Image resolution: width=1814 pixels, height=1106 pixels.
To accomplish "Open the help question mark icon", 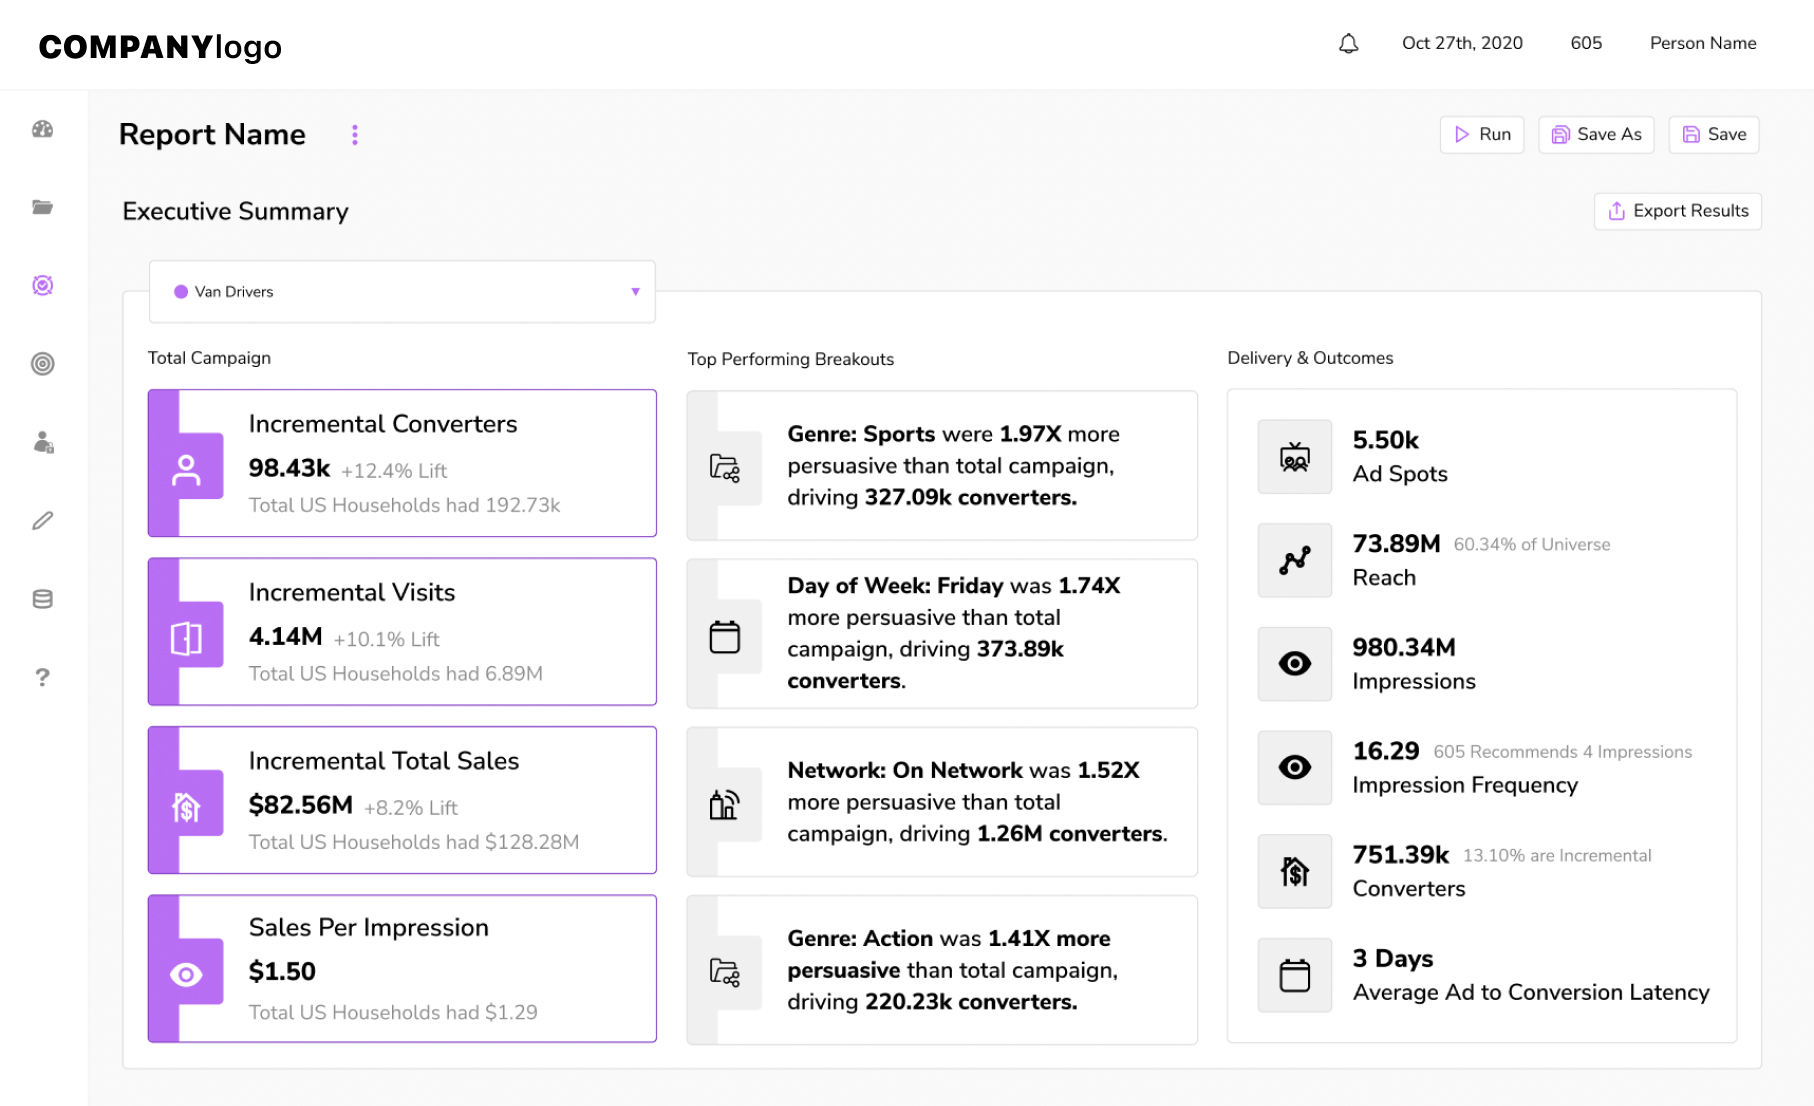I will click(42, 677).
